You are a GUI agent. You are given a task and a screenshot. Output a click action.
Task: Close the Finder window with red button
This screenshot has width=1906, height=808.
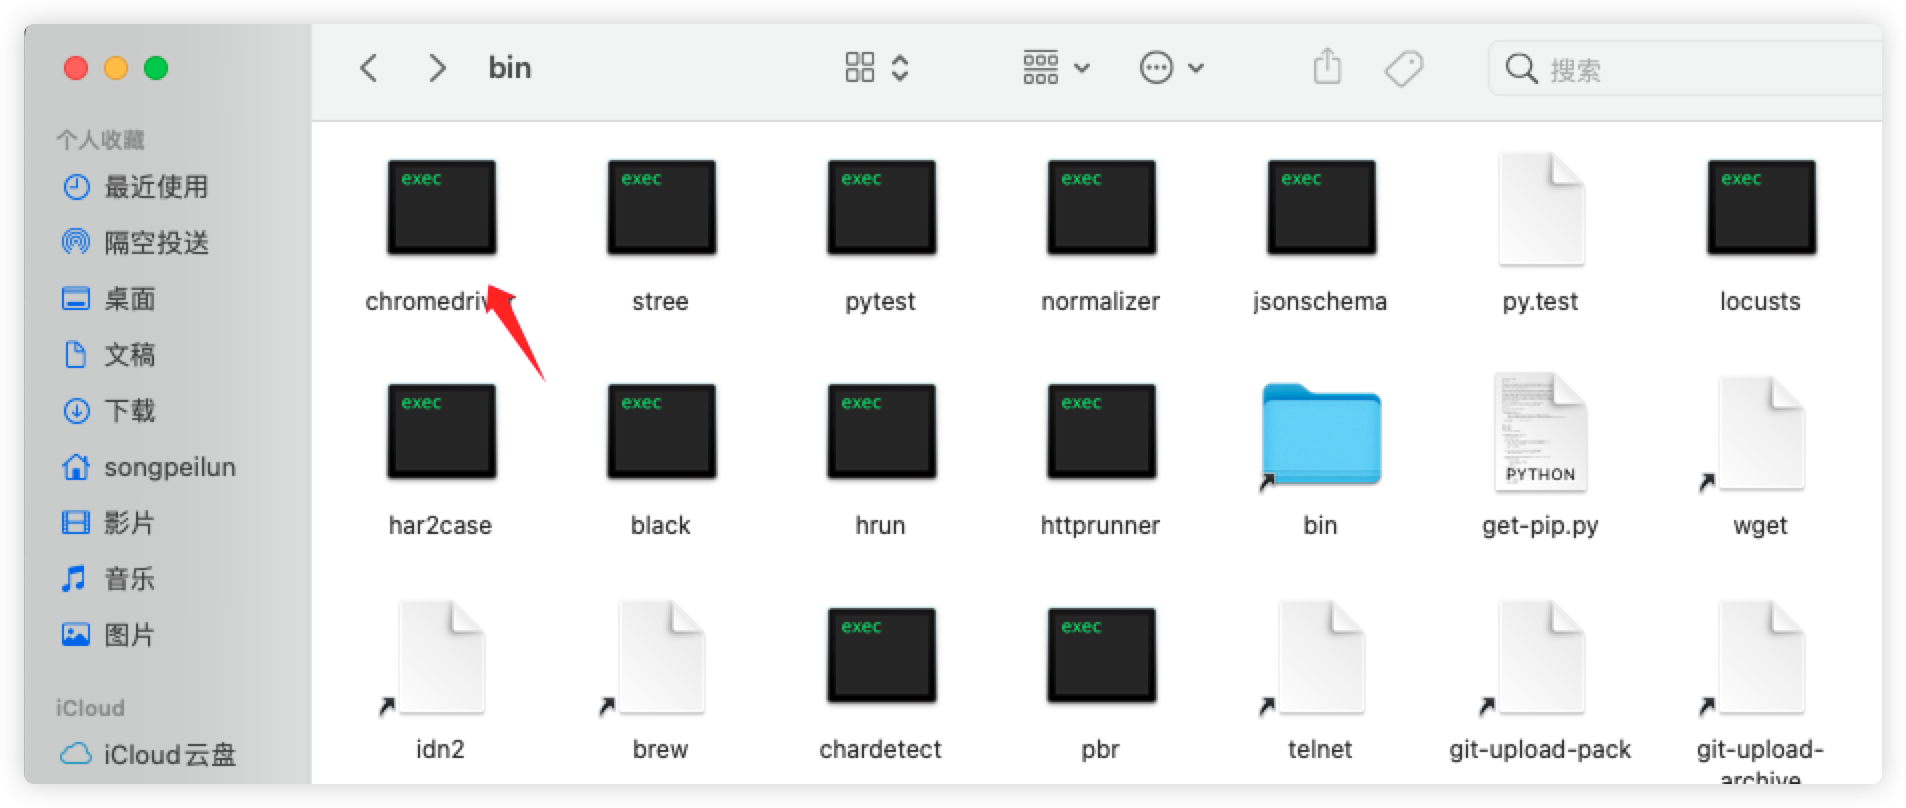pyautogui.click(x=76, y=68)
